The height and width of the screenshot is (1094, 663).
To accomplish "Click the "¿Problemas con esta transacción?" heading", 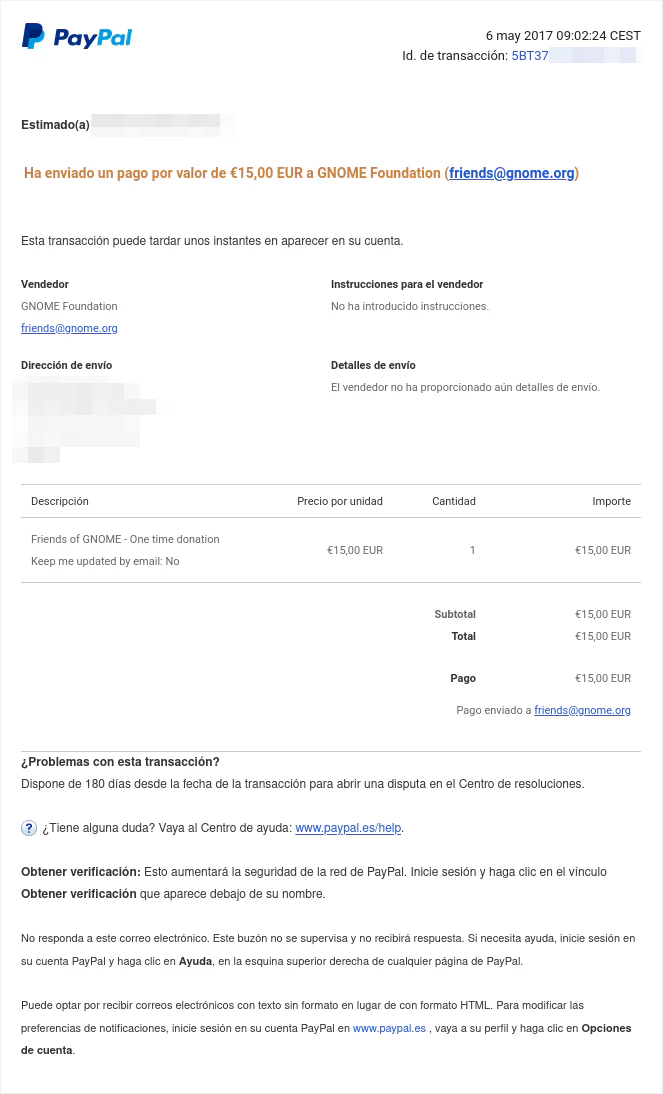I will (120, 762).
